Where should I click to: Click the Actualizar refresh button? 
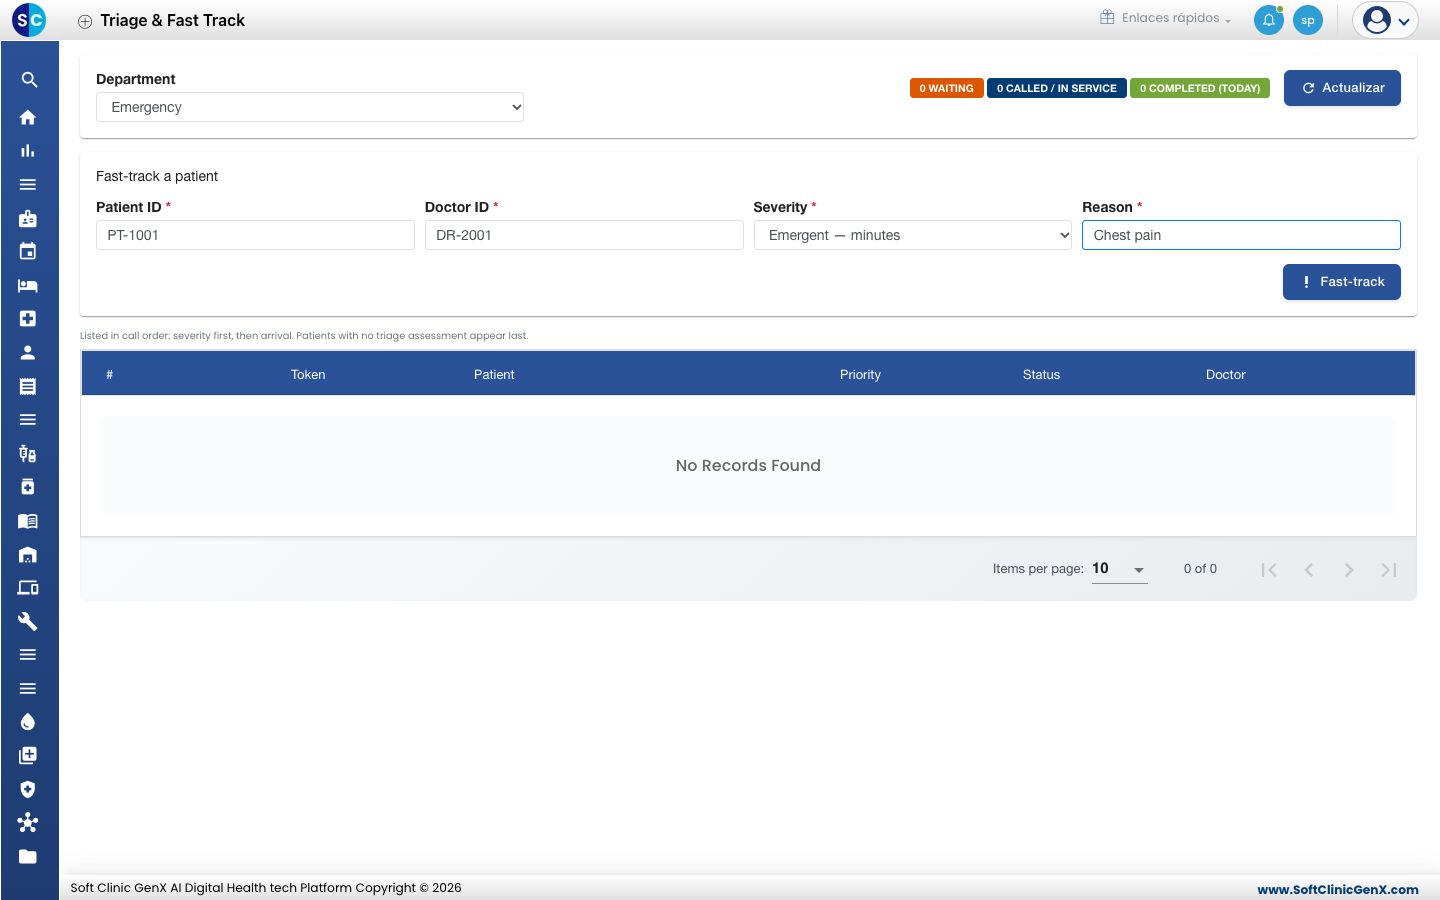[x=1342, y=88]
